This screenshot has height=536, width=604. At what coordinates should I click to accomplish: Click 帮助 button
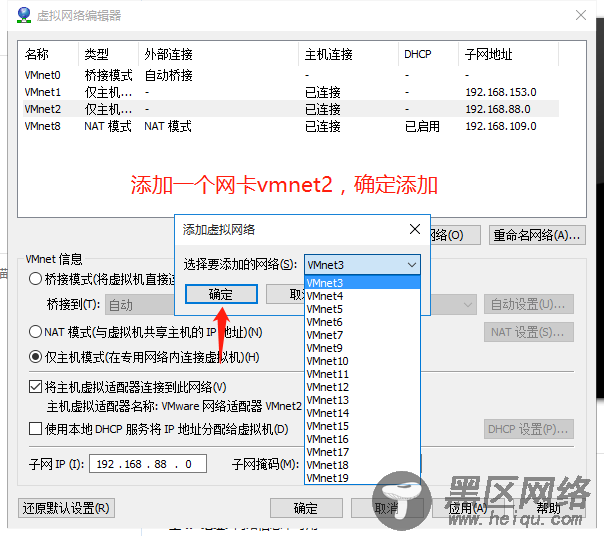549,508
